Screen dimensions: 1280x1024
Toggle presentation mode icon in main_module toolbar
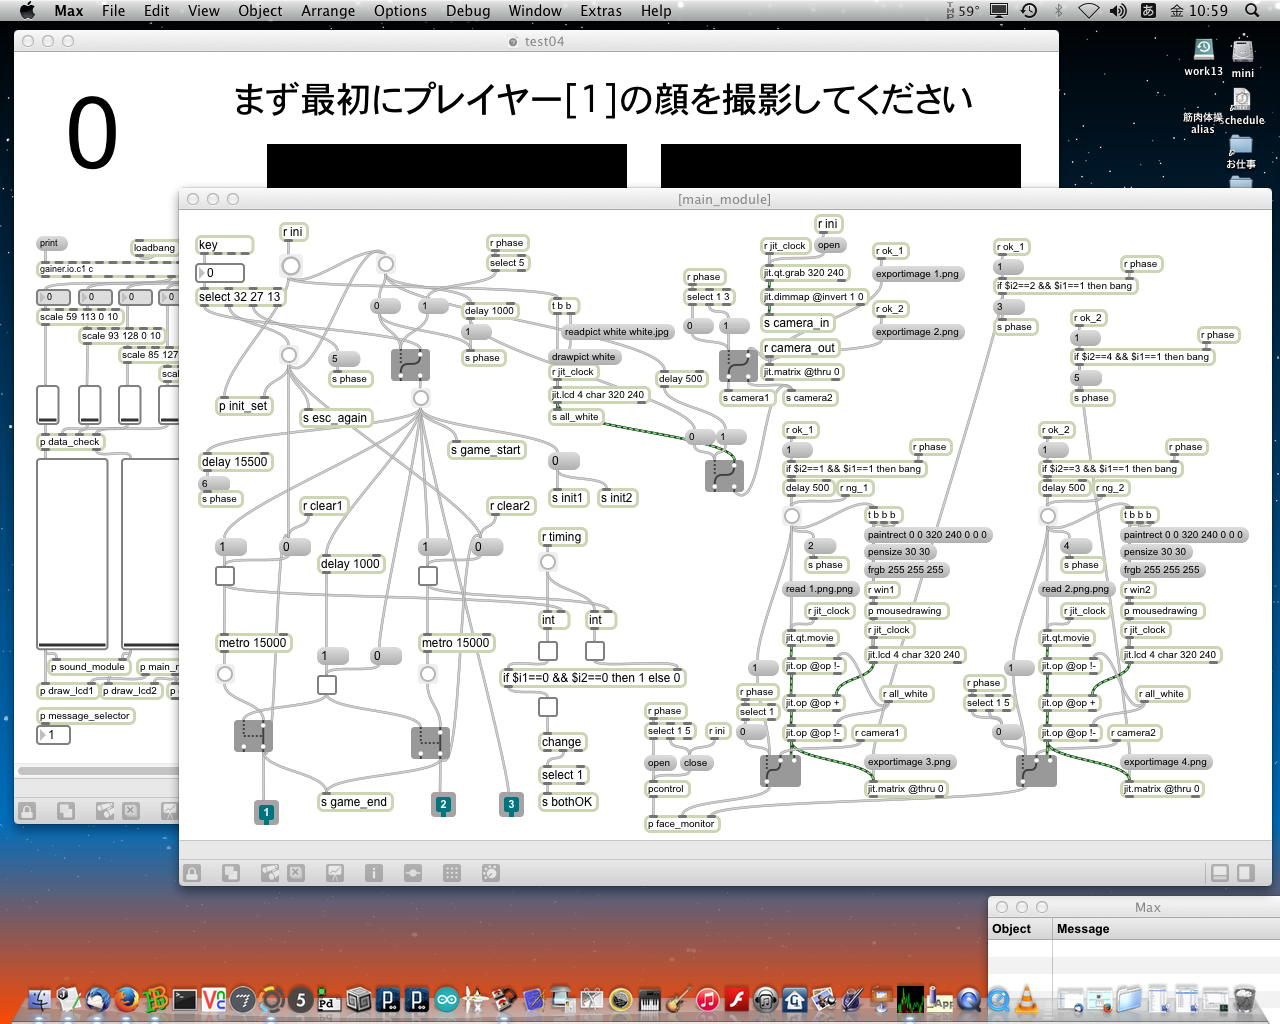[334, 873]
